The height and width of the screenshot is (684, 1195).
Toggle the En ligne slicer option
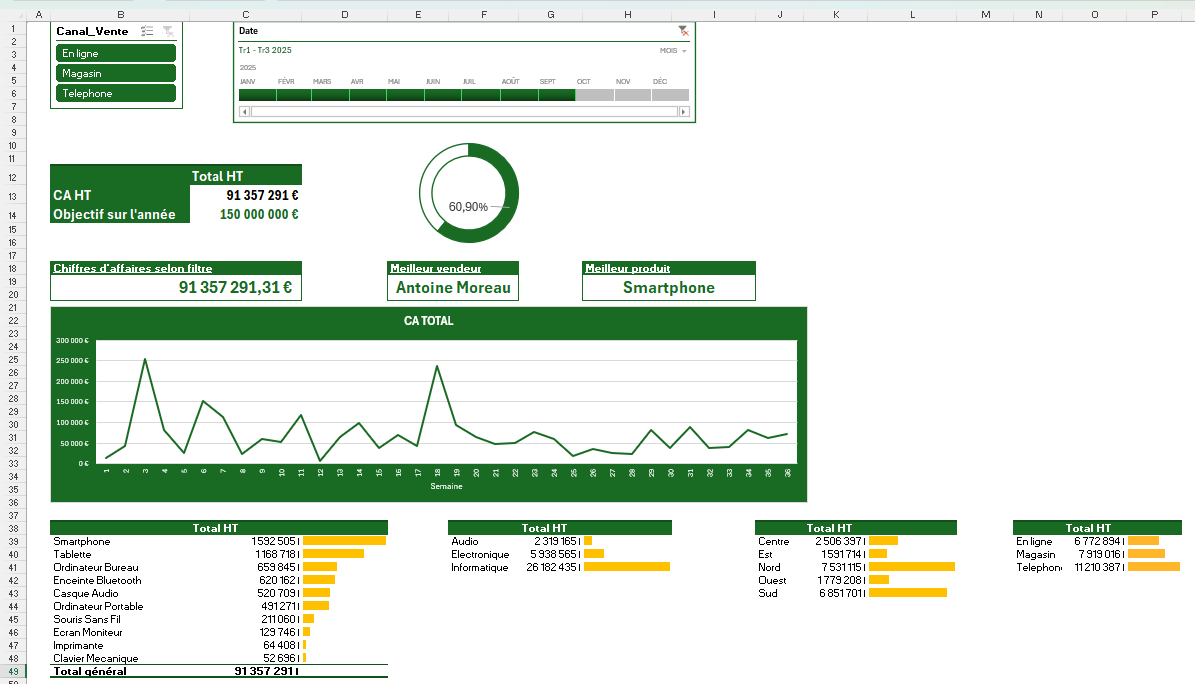click(116, 53)
